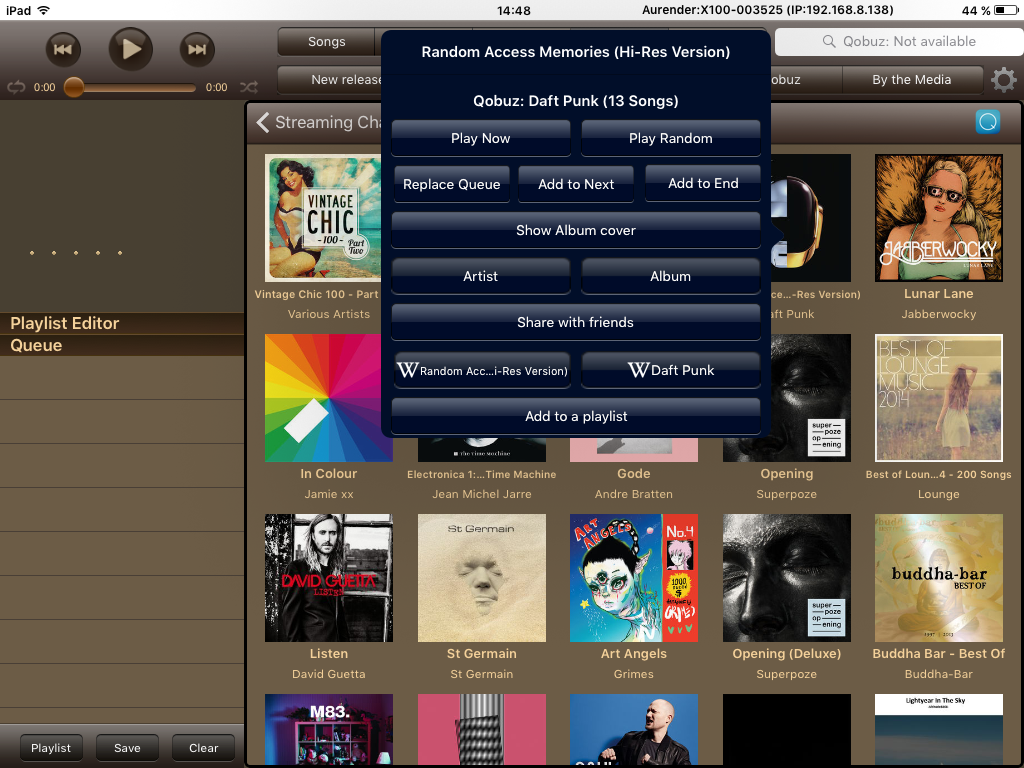
Task: Click the playback progress slider knob
Action: [74, 87]
